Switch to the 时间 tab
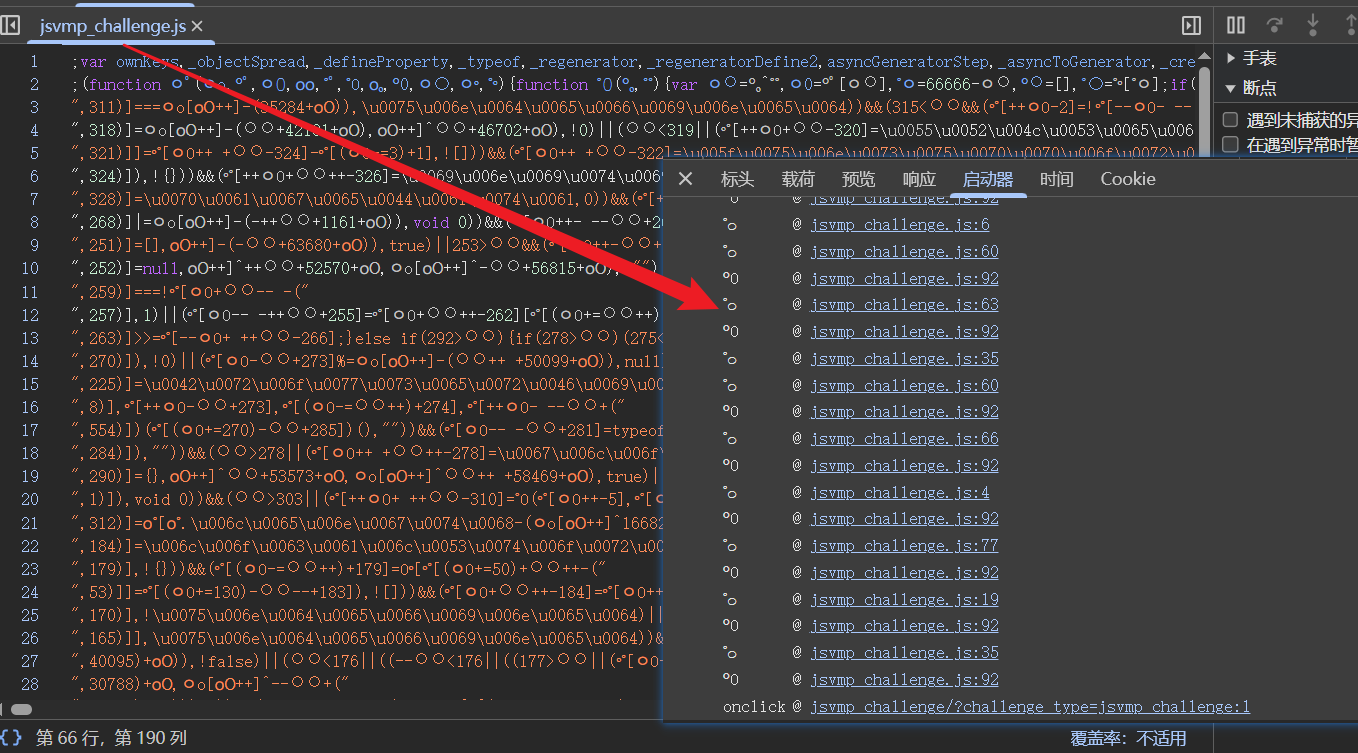 click(1056, 179)
